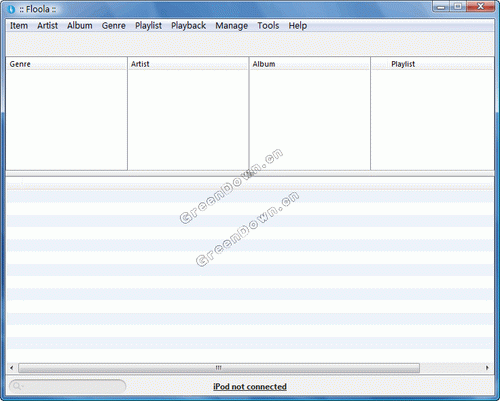Open the Item menu
500x401 pixels.
coord(19,26)
